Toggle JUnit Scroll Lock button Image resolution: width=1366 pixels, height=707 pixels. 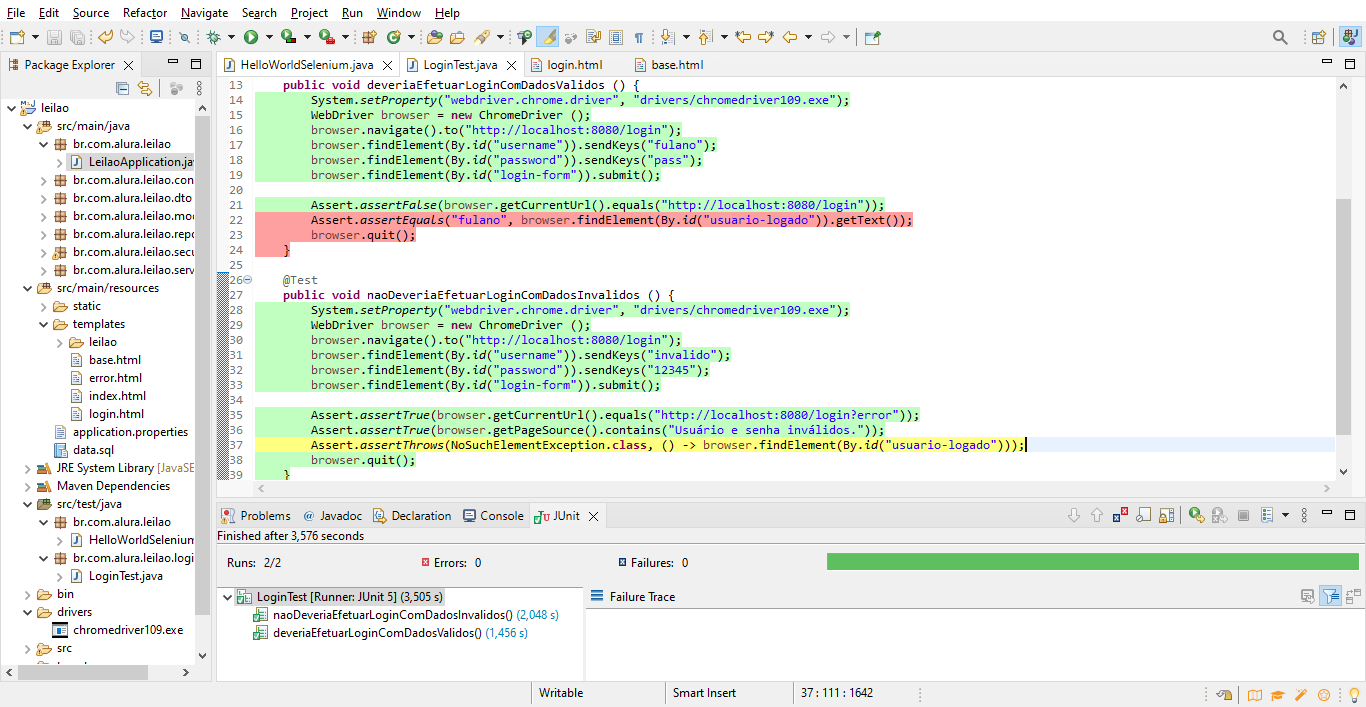coord(1166,516)
